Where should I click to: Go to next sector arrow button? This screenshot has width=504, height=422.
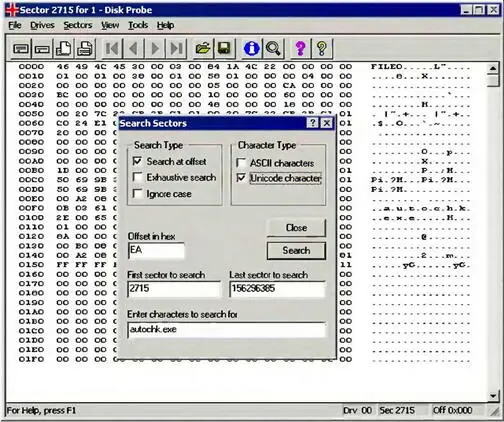155,49
